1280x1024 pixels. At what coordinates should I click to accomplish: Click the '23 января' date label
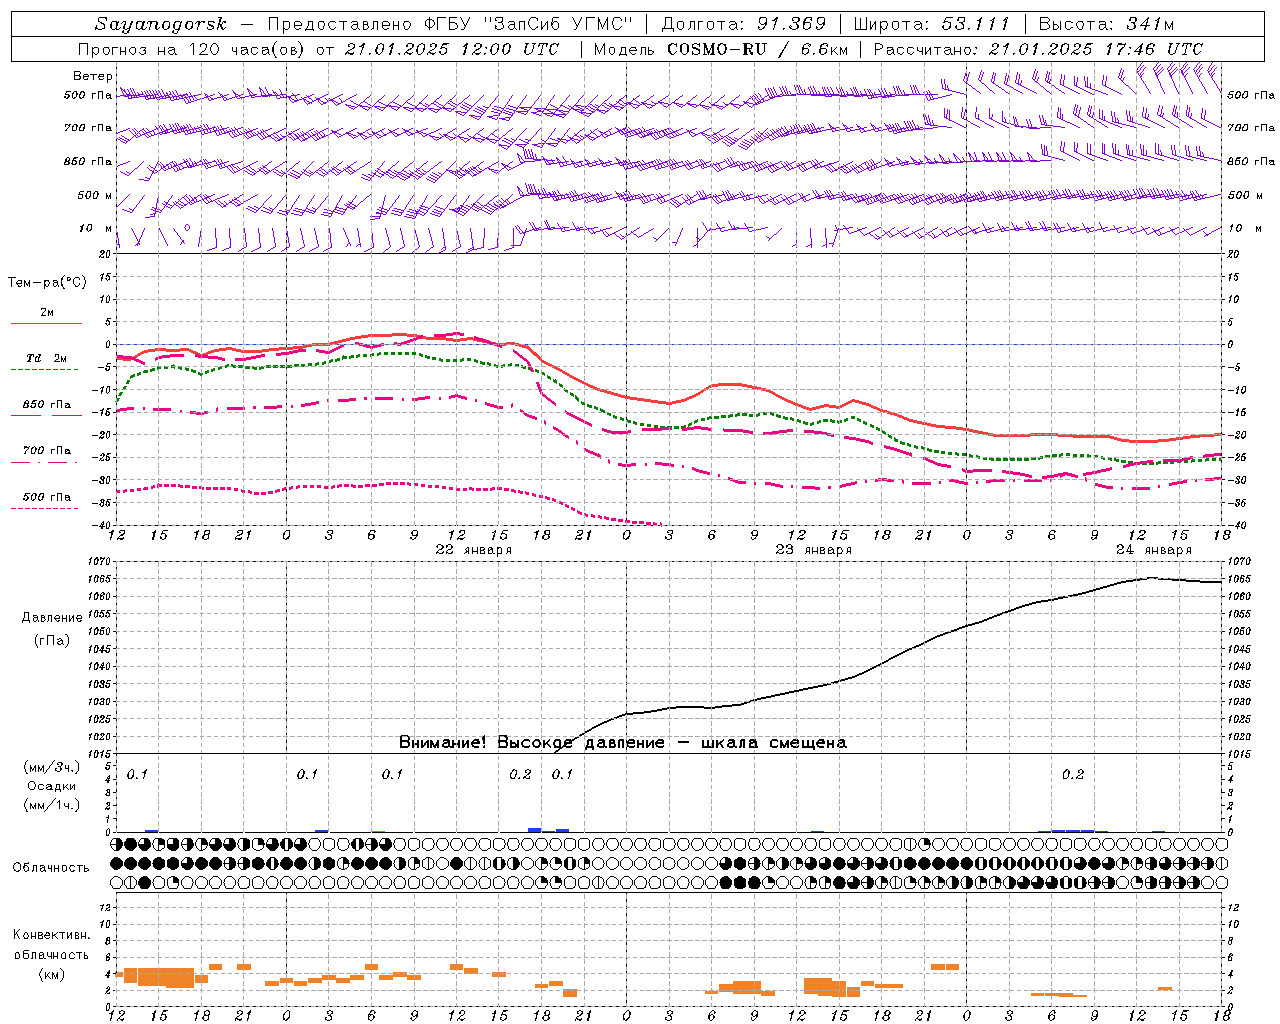813,550
